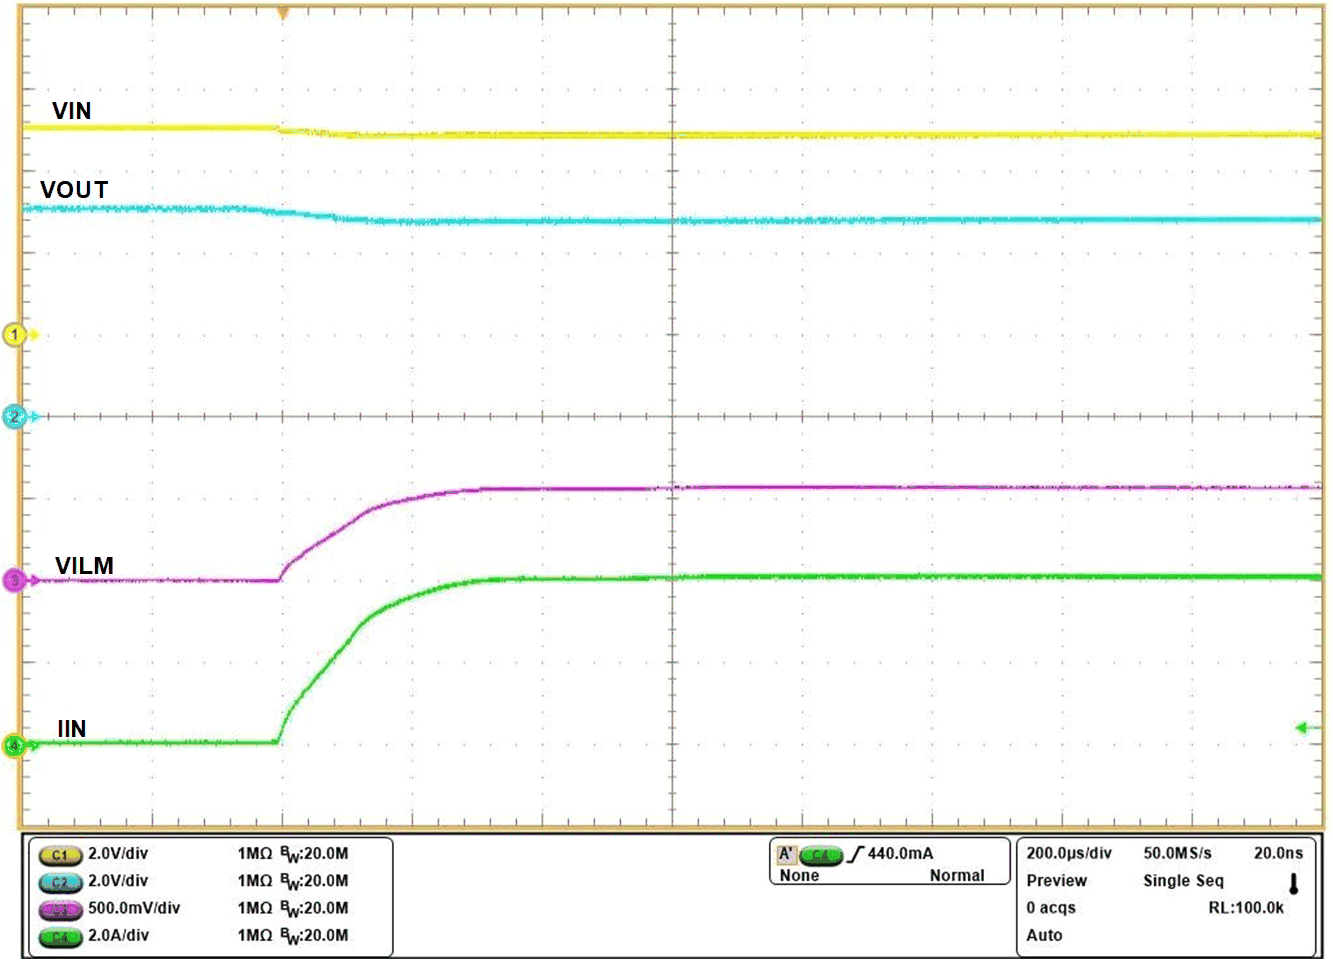1333x960 pixels.
Task: Click the Preview acquisition status
Action: click(1056, 881)
